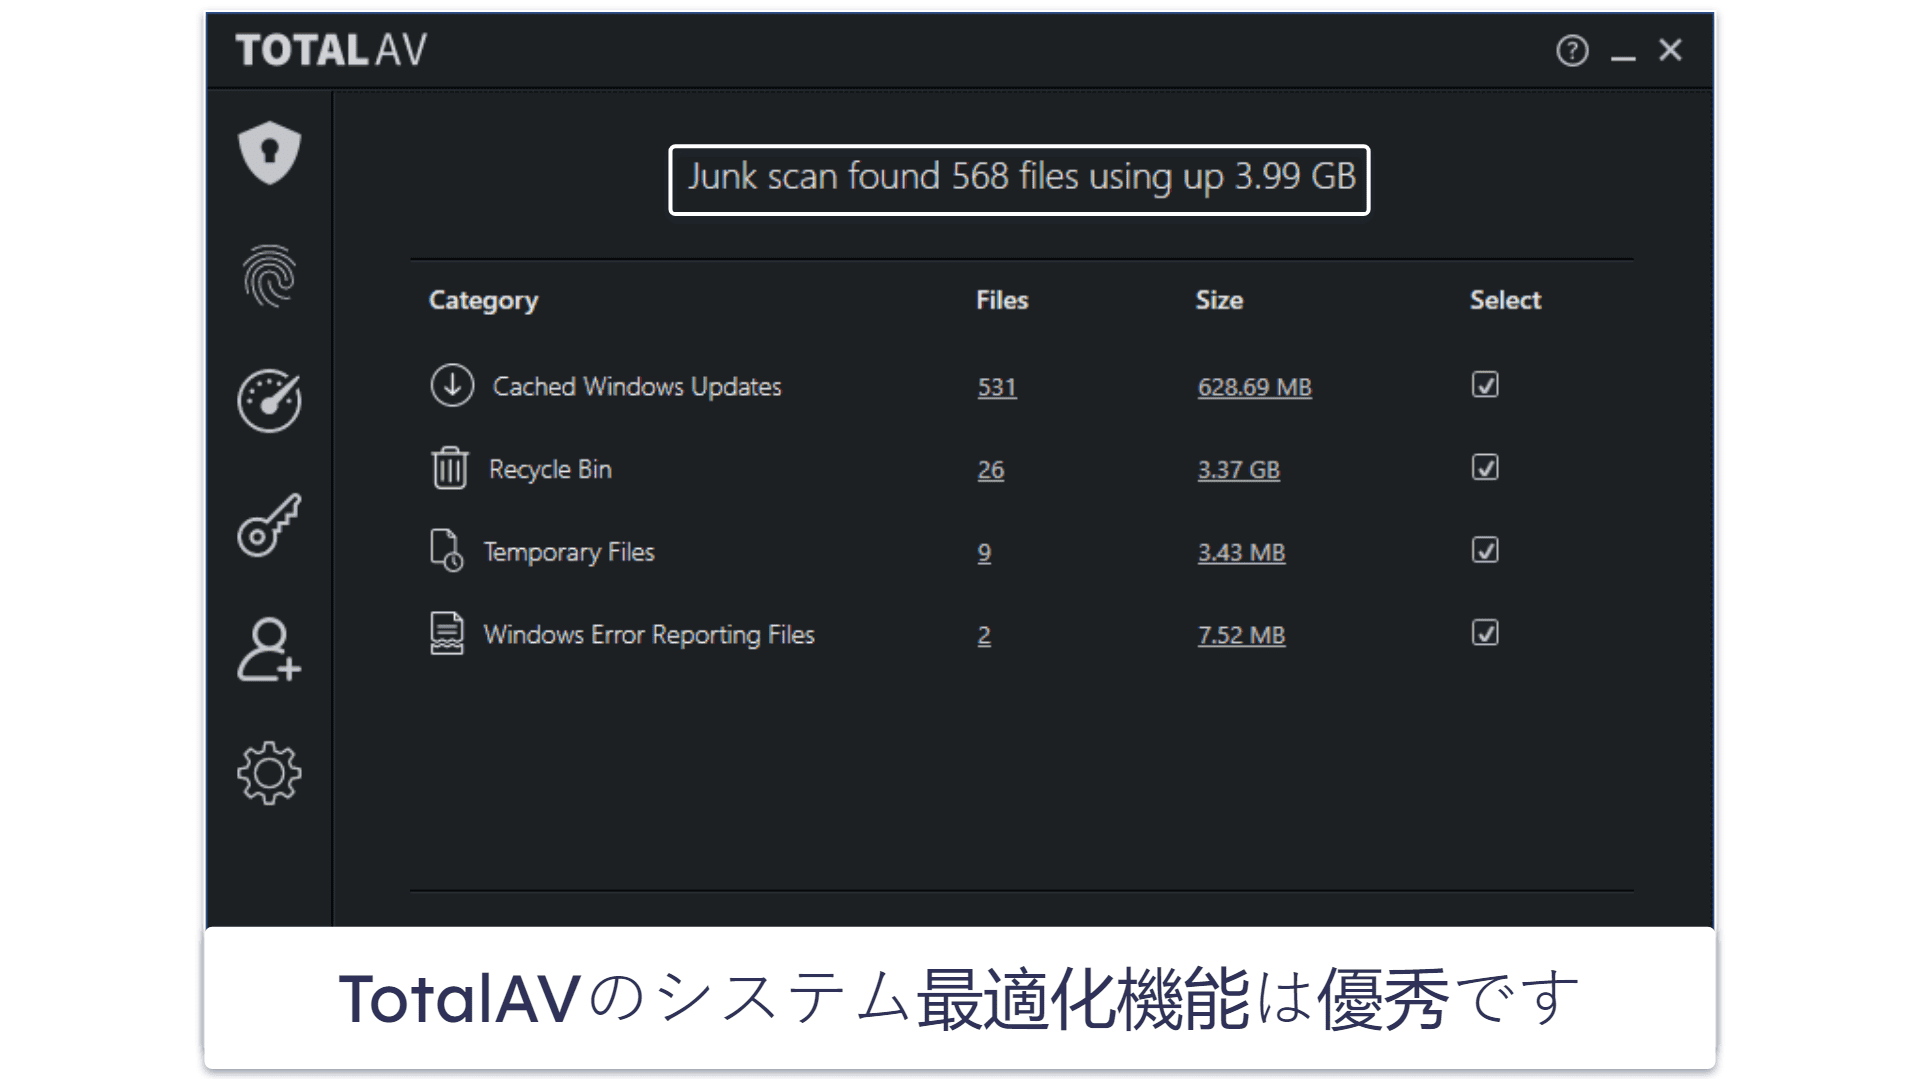The height and width of the screenshot is (1079, 1919).
Task: Uncheck Cached Windows Updates checkbox
Action: click(x=1485, y=385)
